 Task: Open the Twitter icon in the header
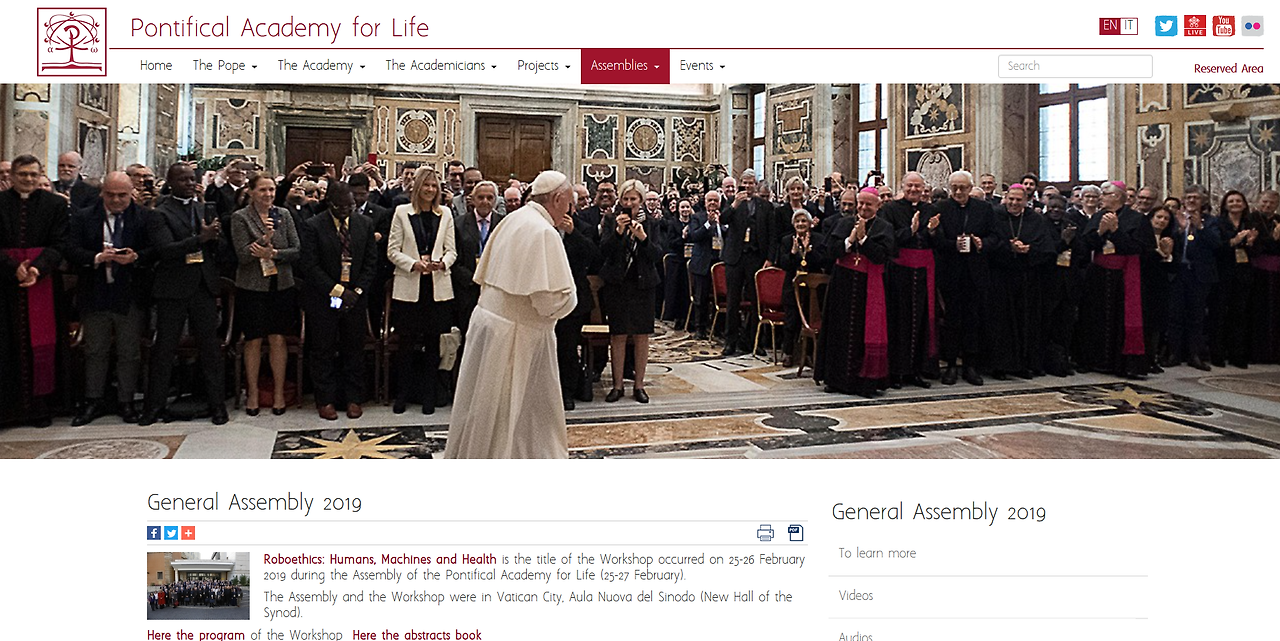tap(1166, 26)
